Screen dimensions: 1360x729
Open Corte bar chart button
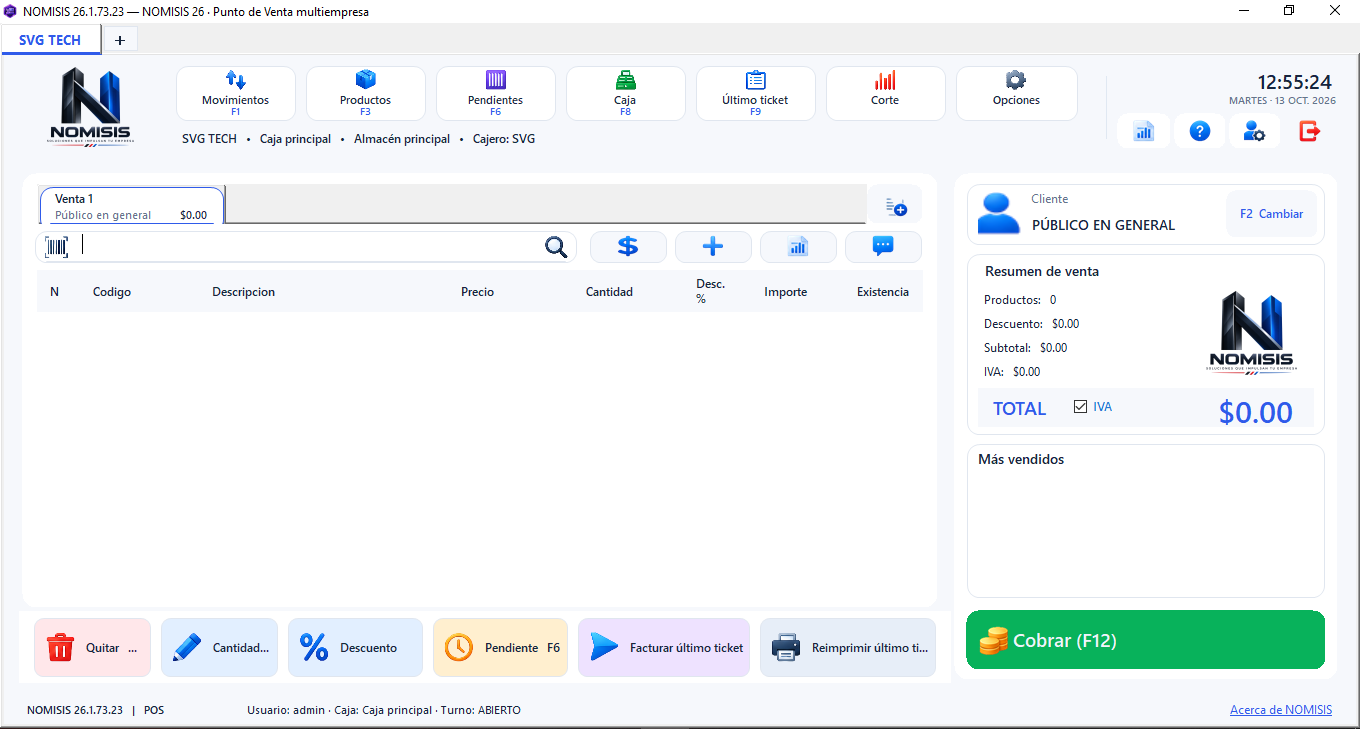(886, 93)
